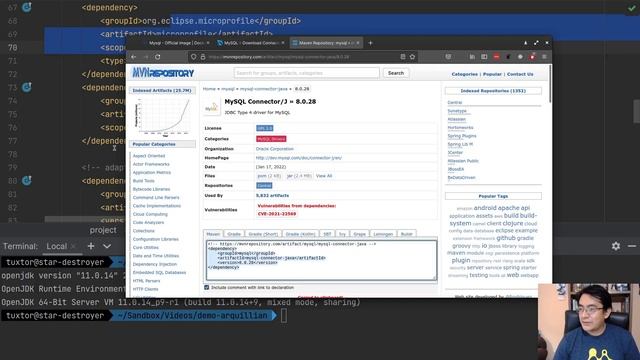Open Sonatype repository link
The height and width of the screenshot is (360, 640).
point(457,111)
